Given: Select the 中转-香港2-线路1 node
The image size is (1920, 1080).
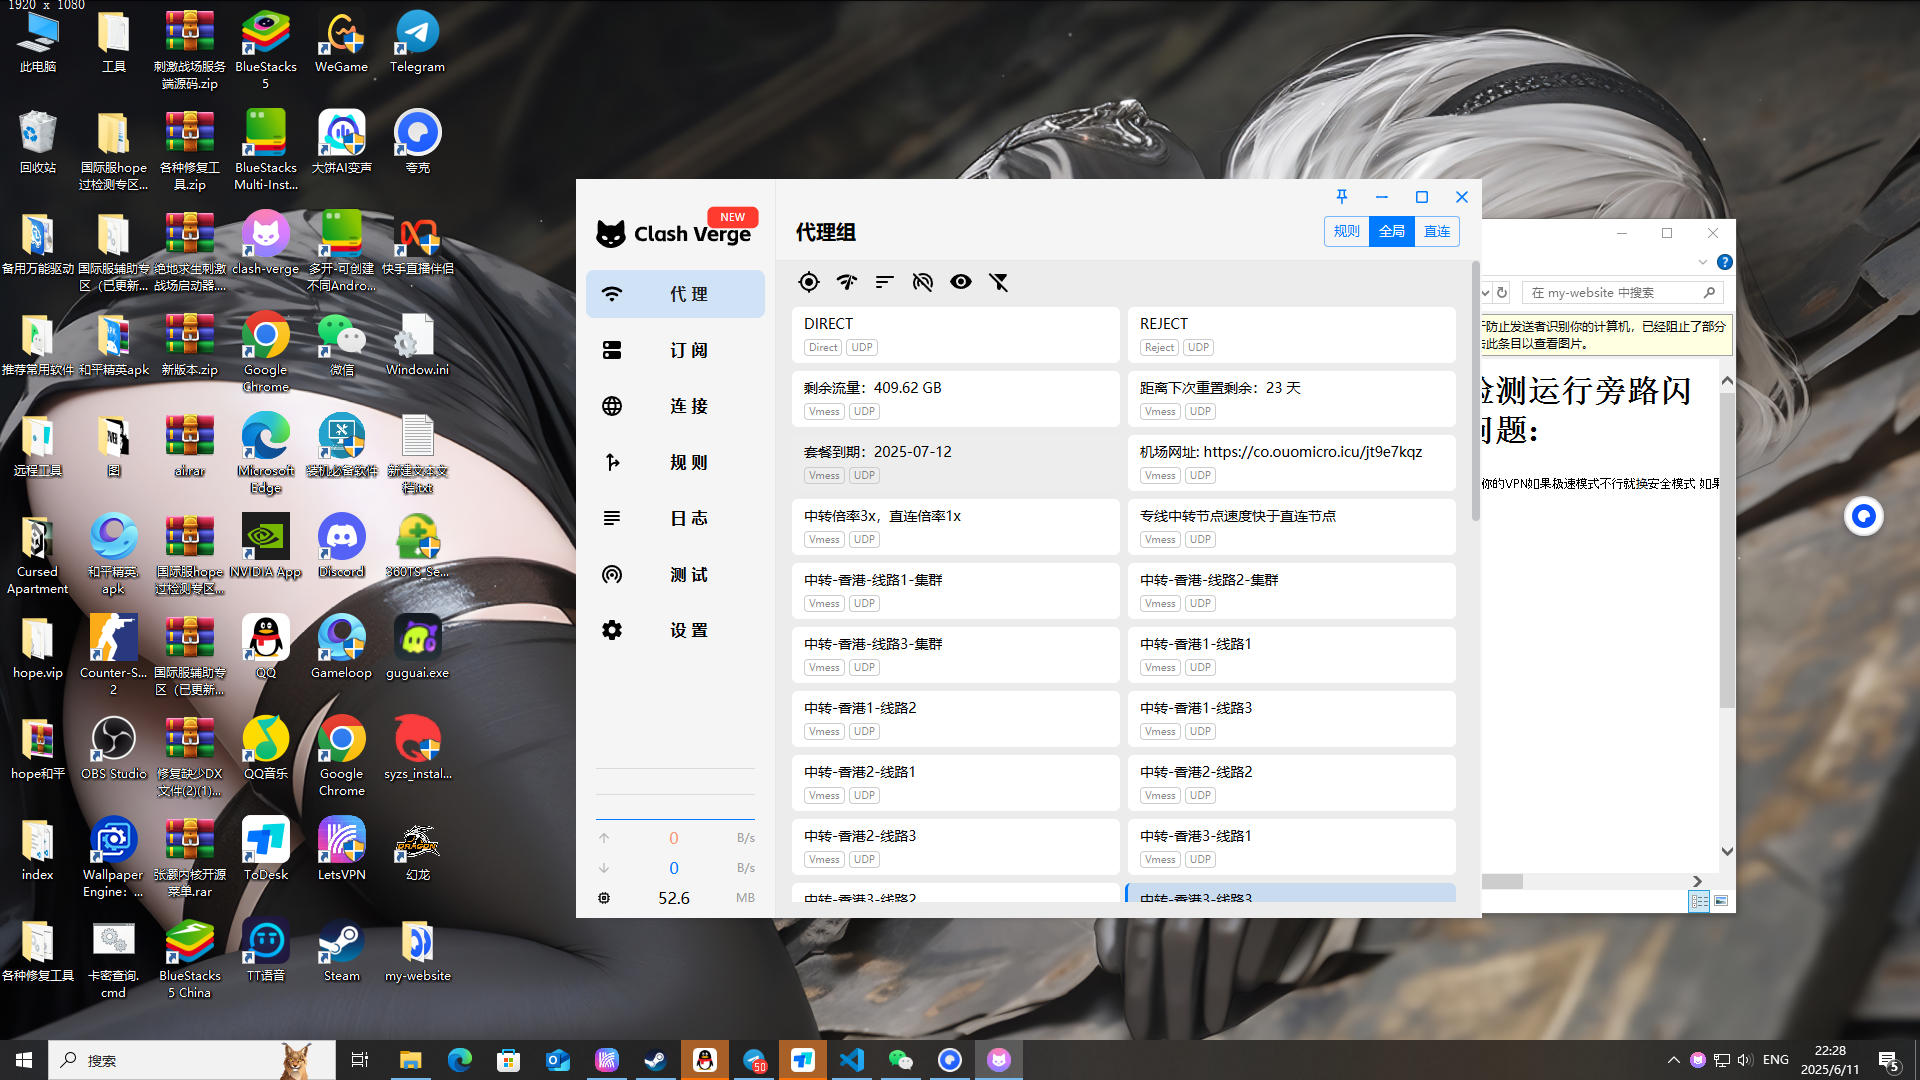Looking at the screenshot, I should (x=955, y=782).
